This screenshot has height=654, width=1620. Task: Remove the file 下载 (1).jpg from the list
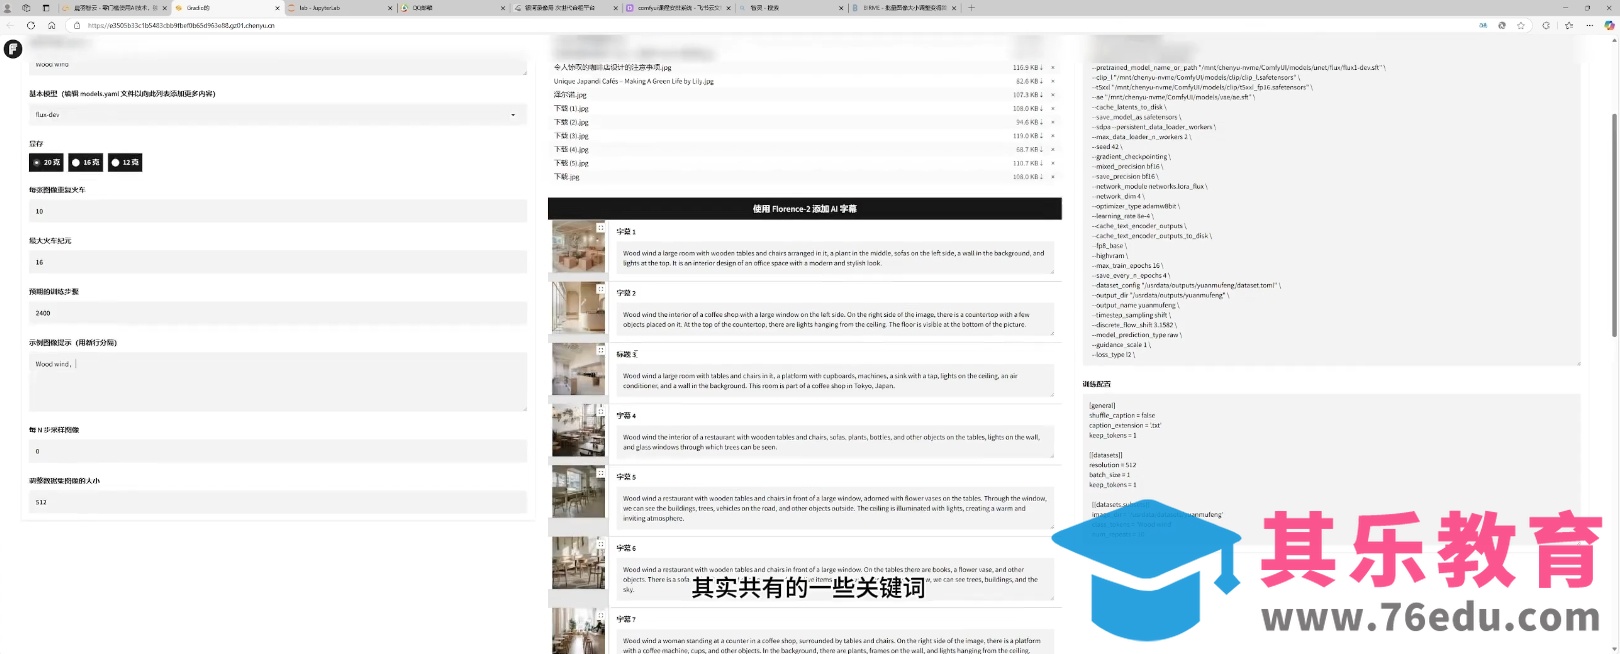coord(1052,109)
